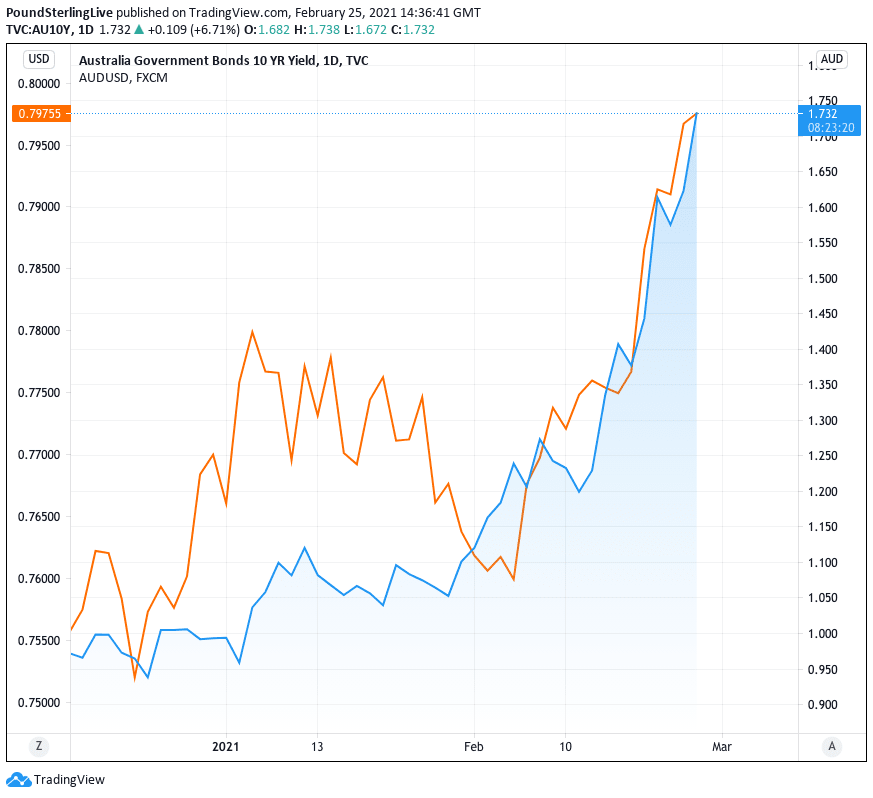Click the AUDUSD, FXCM series legend
Viewport: 873px width, 798px height.
point(123,77)
